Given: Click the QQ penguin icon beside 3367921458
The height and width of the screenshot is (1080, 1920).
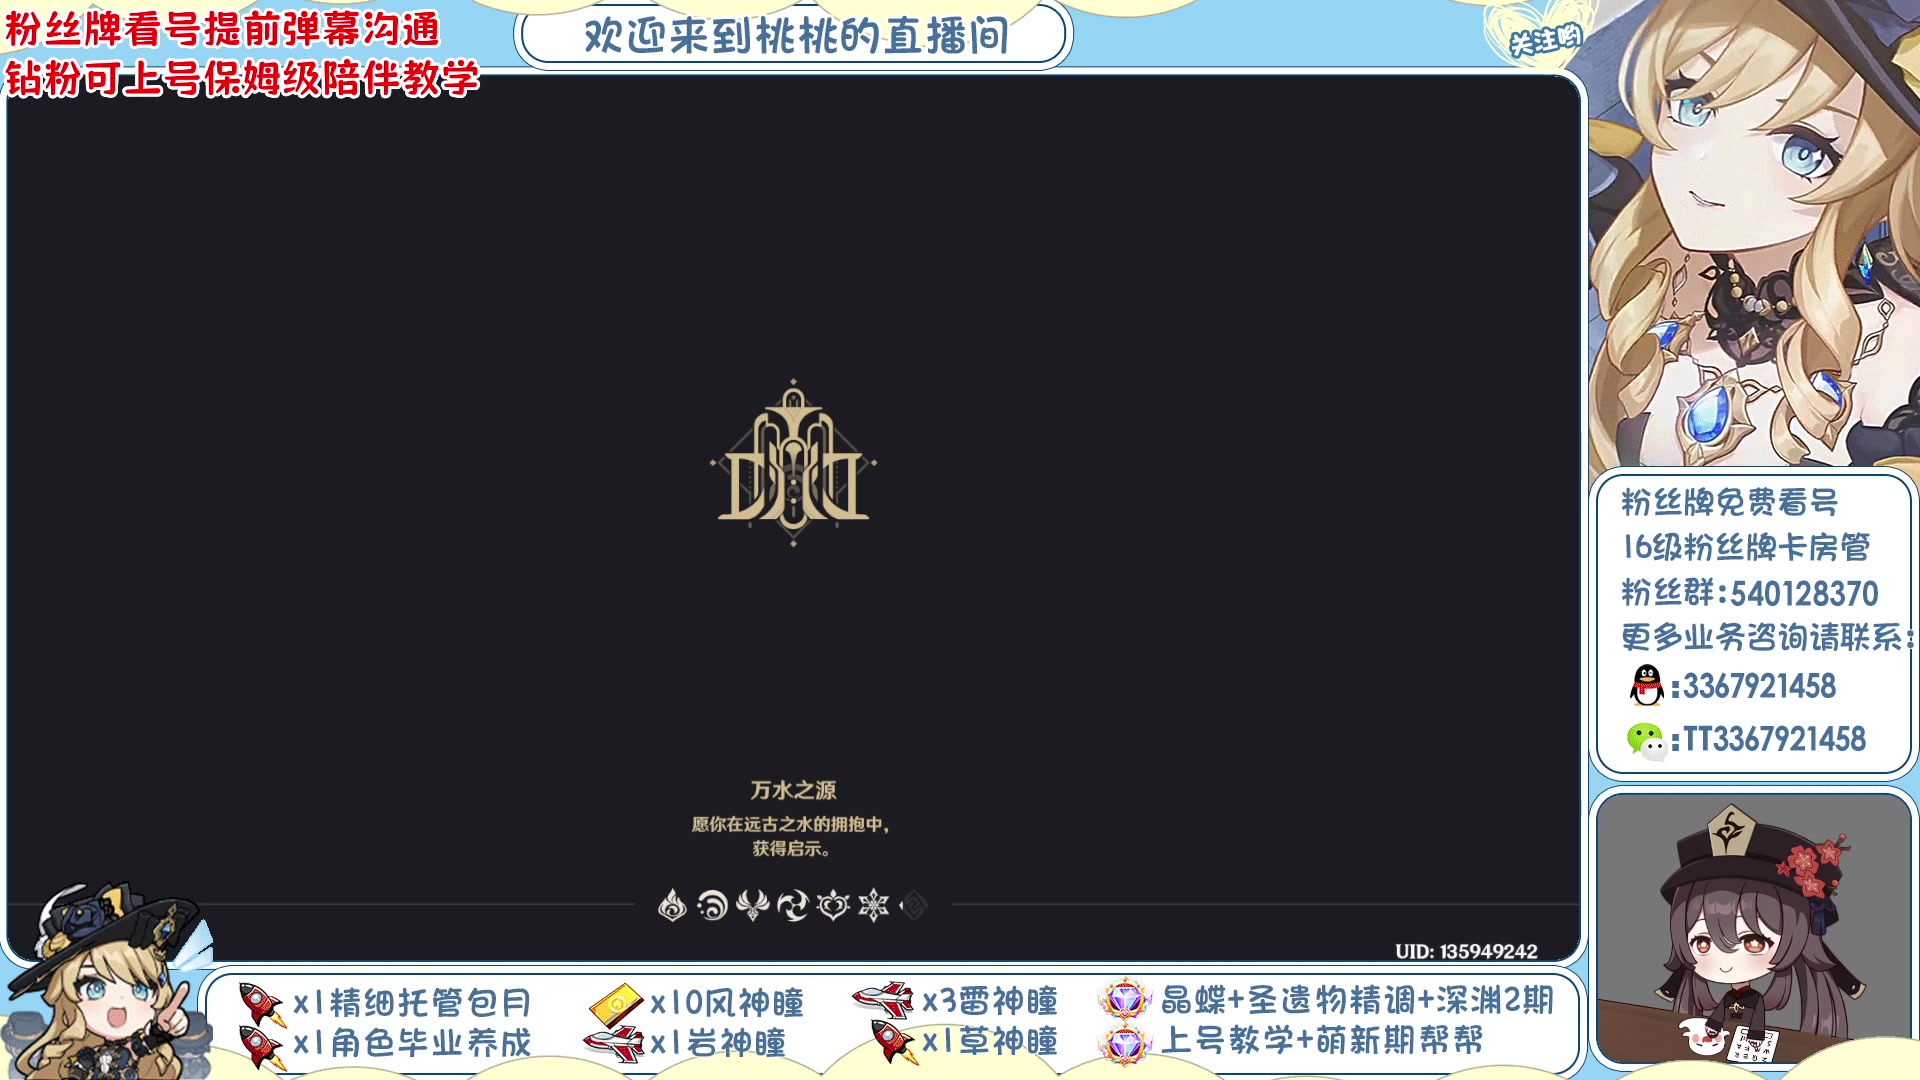Looking at the screenshot, I should pyautogui.click(x=1646, y=686).
